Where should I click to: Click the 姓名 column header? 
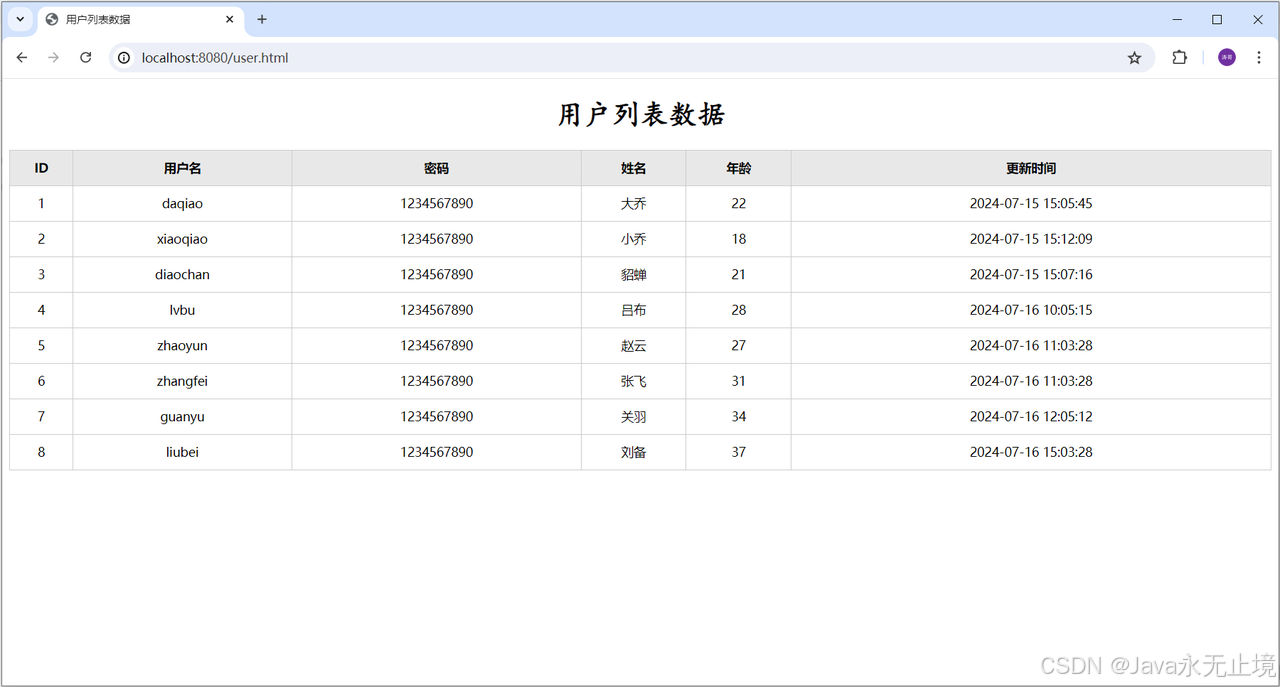pyautogui.click(x=634, y=168)
